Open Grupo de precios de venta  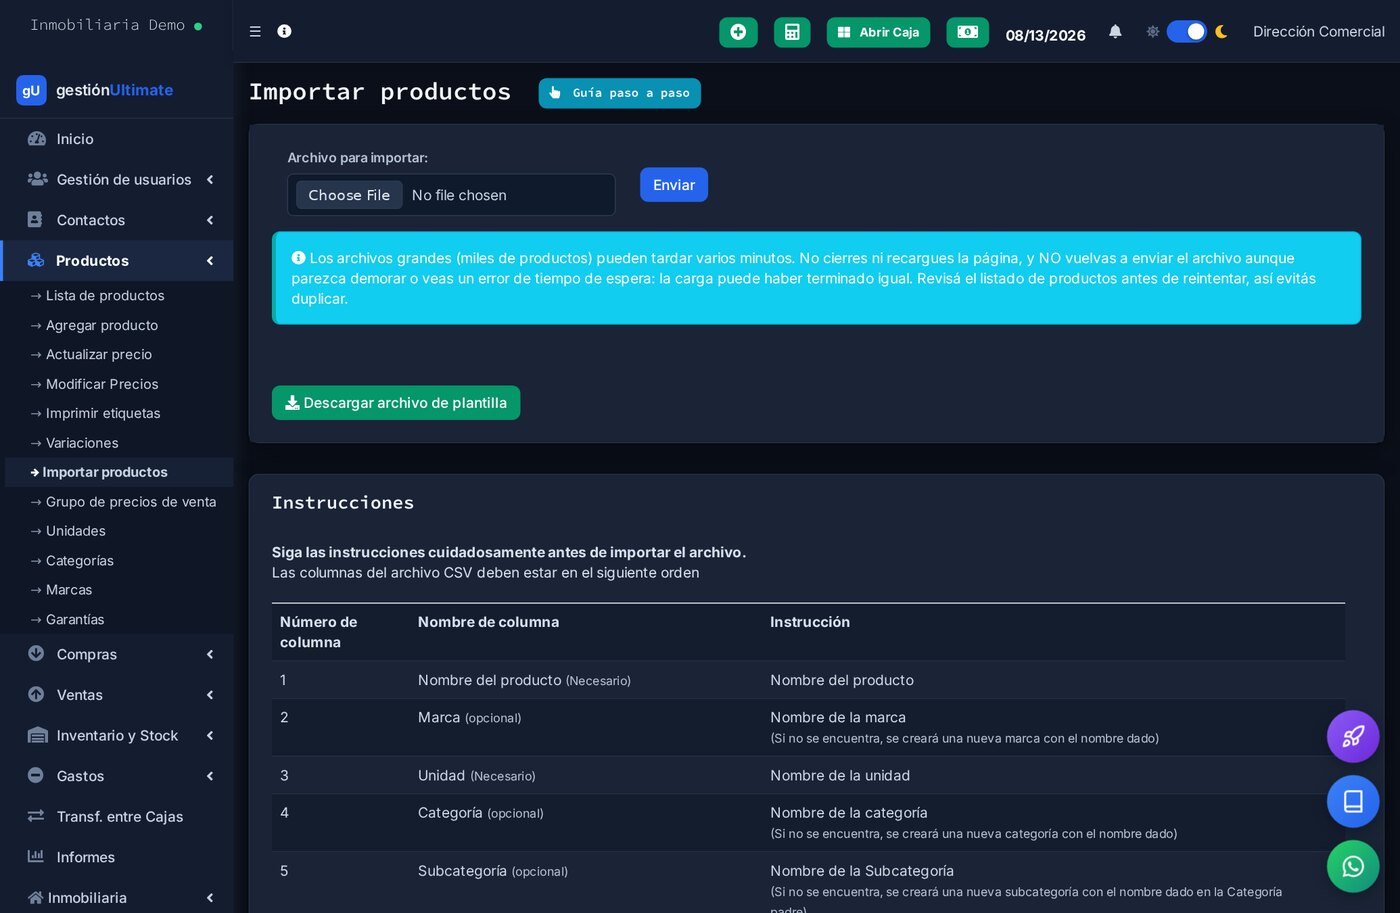pos(131,502)
